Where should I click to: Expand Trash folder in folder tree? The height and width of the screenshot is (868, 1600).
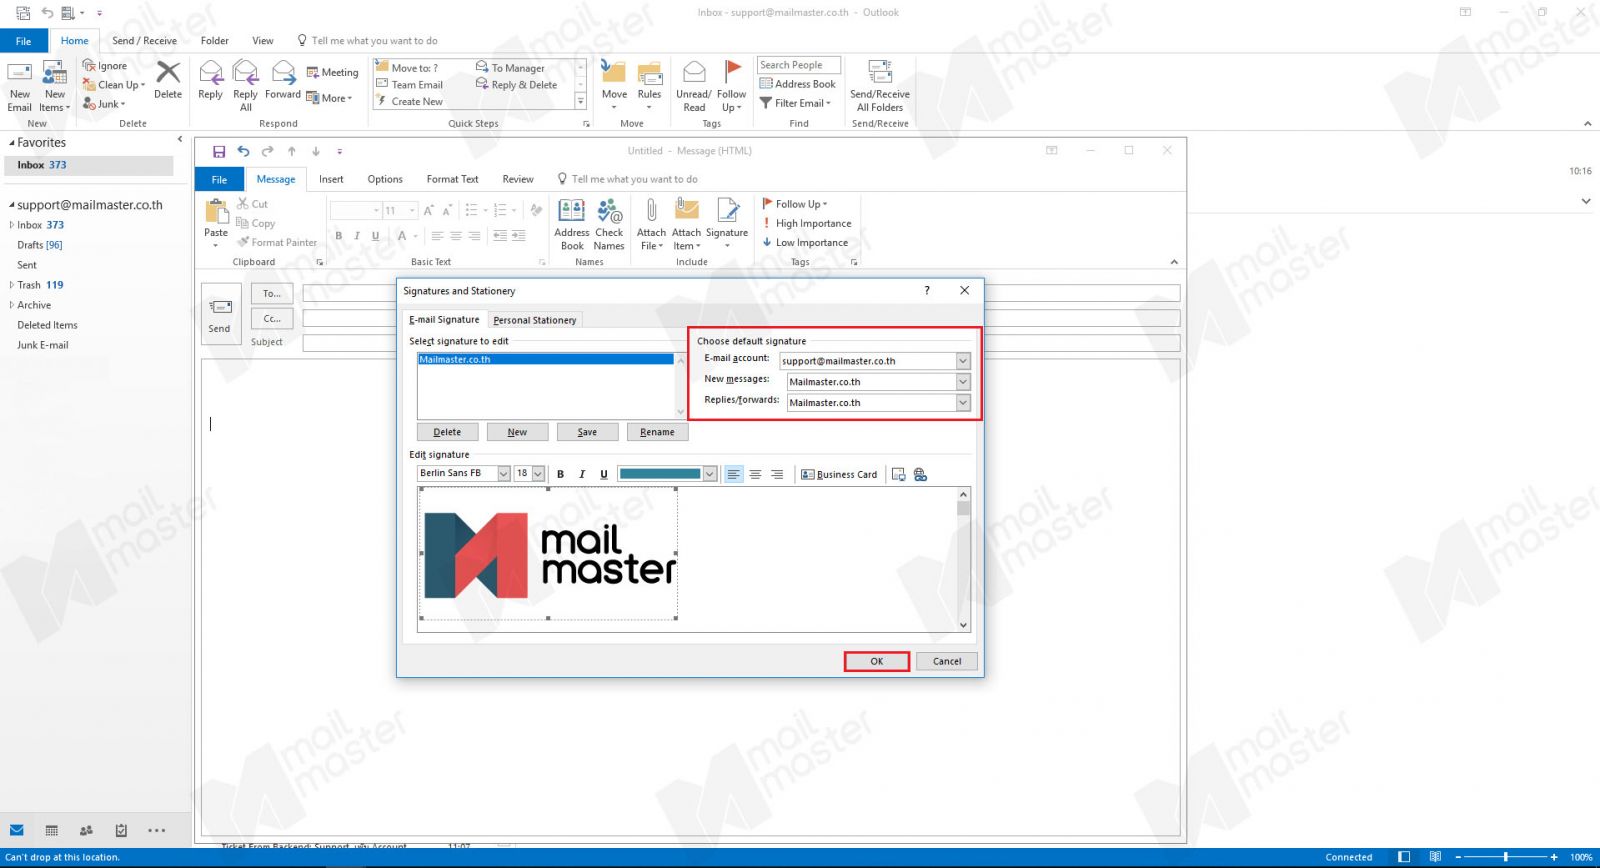[12, 285]
